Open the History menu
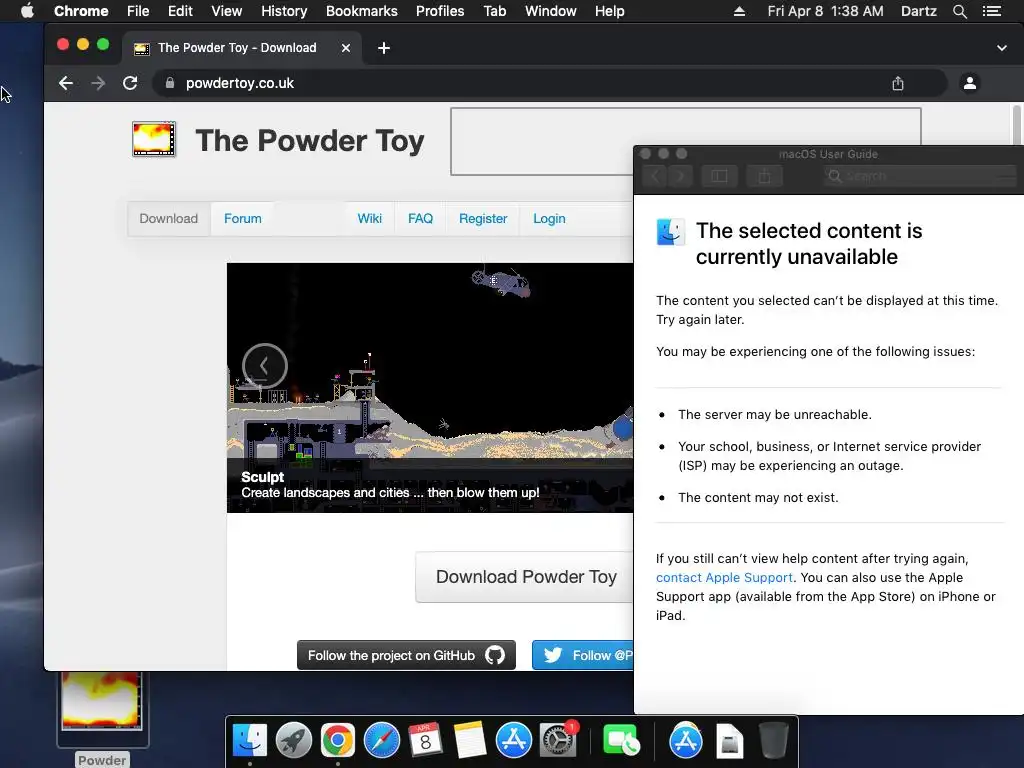This screenshot has height=768, width=1024. [x=284, y=11]
